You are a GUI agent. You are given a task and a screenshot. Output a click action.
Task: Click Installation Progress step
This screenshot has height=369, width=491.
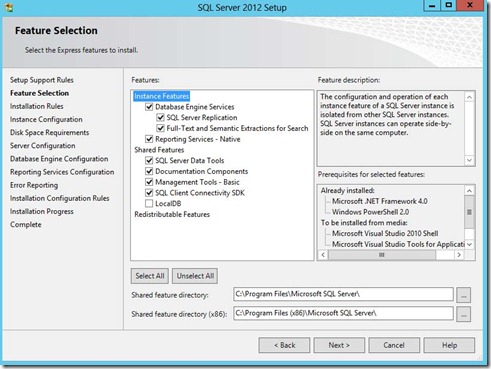pos(42,211)
